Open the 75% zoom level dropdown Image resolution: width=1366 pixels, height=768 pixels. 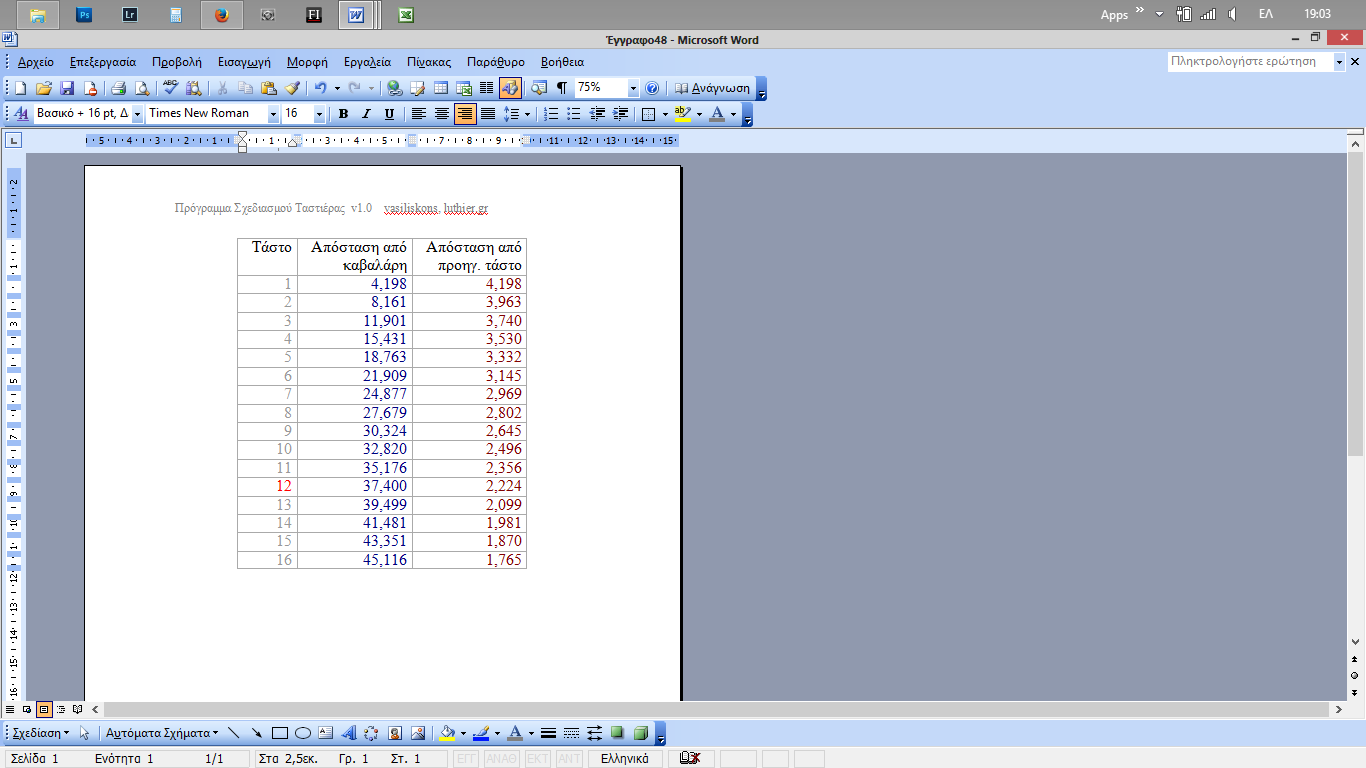click(x=633, y=88)
